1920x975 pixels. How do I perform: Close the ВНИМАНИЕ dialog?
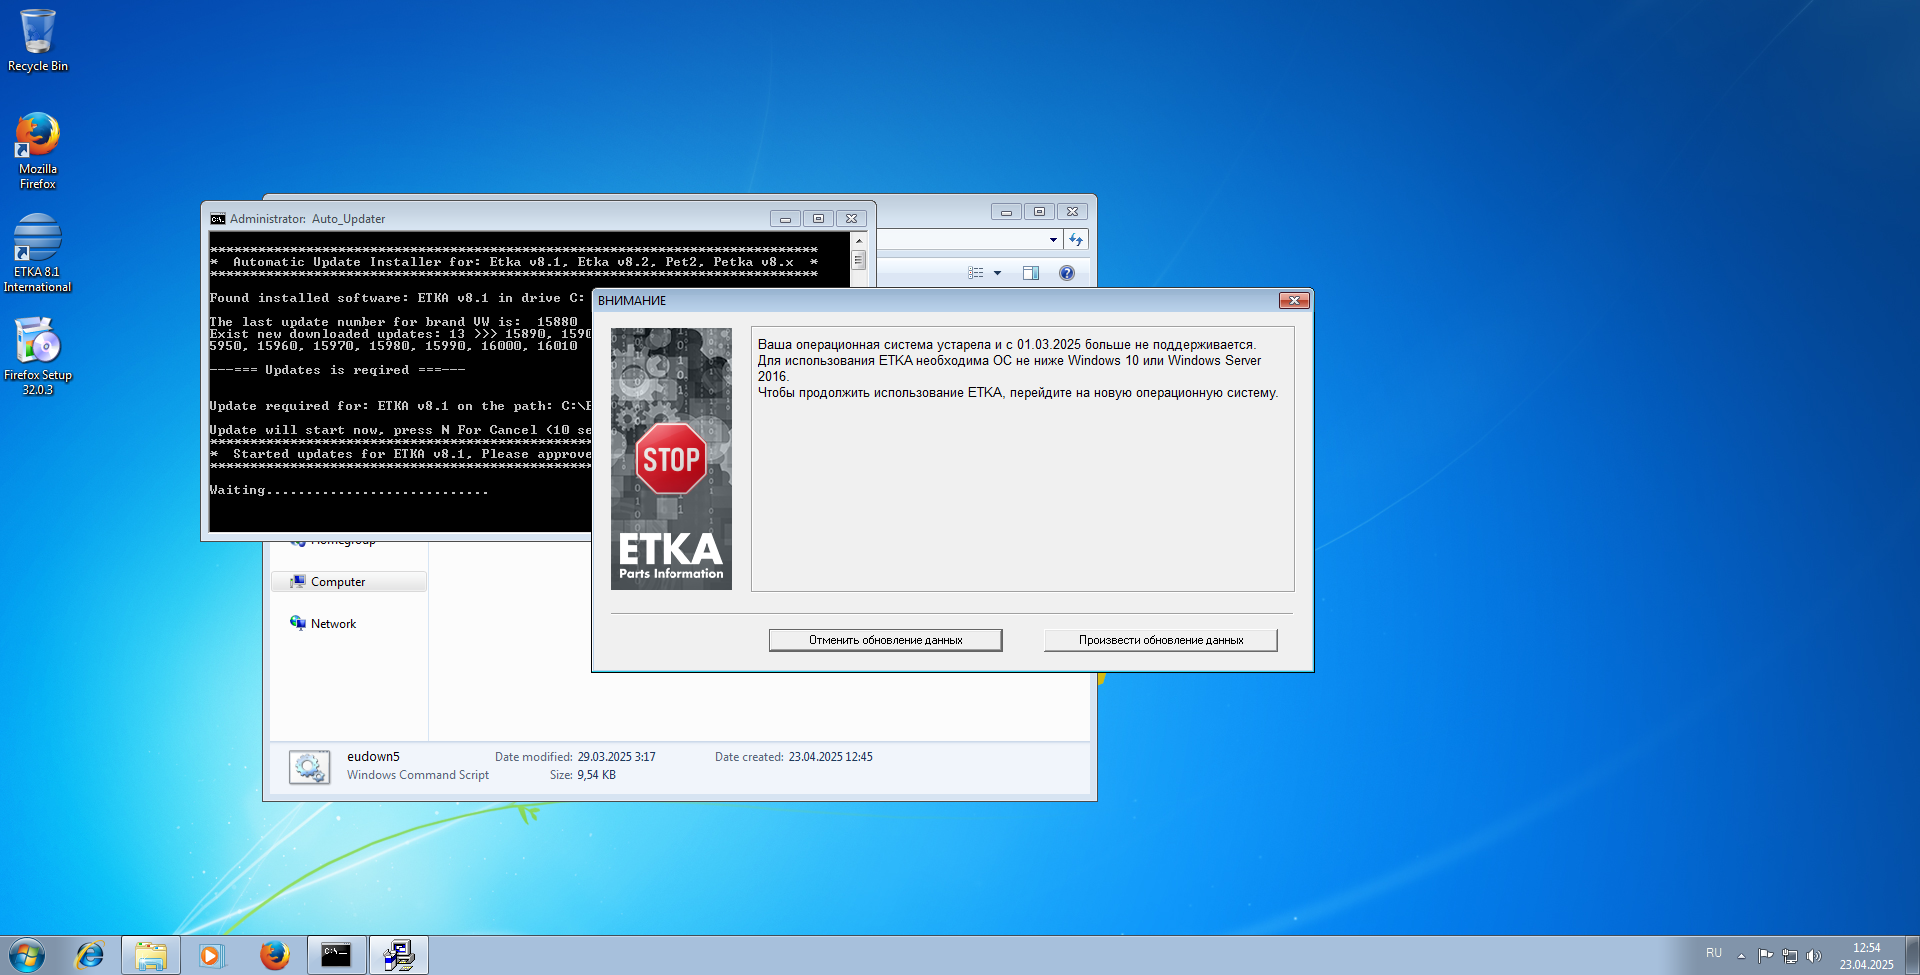(1294, 300)
